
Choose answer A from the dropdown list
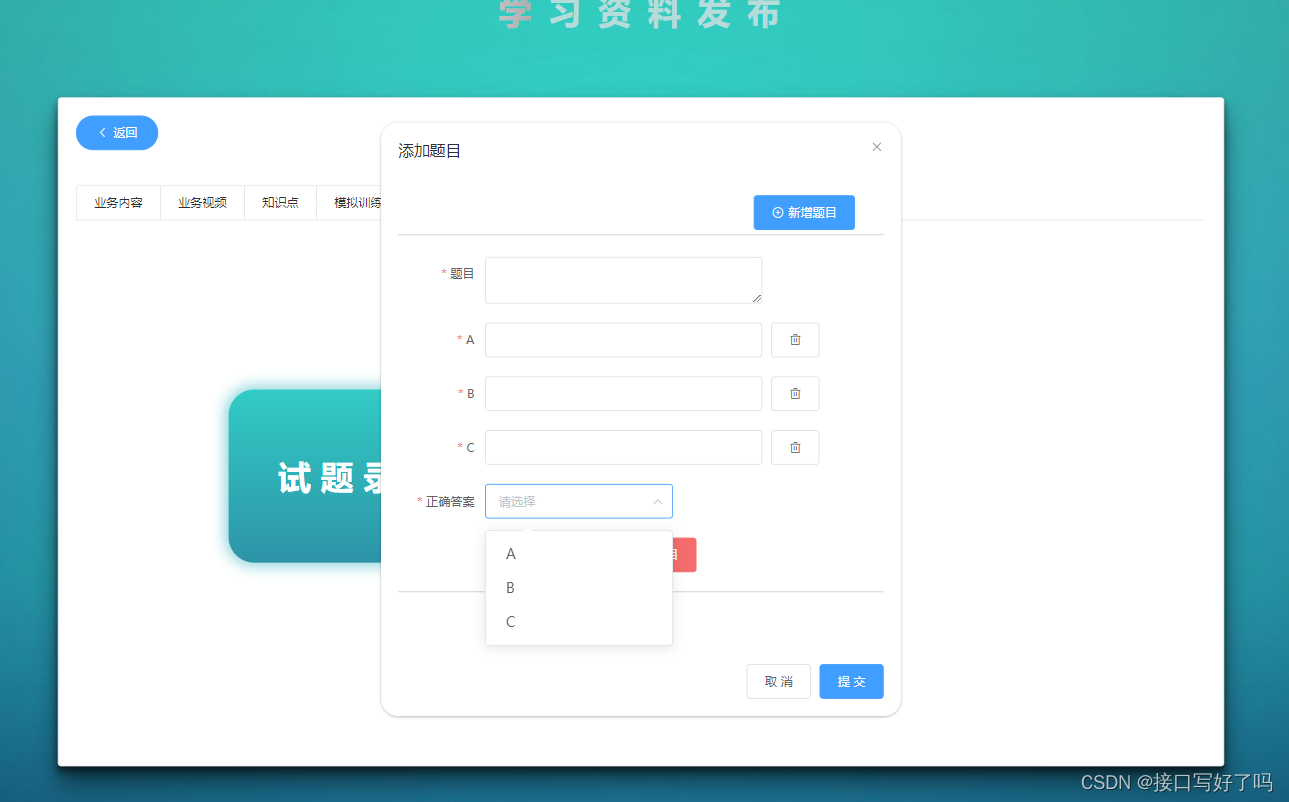coord(579,554)
